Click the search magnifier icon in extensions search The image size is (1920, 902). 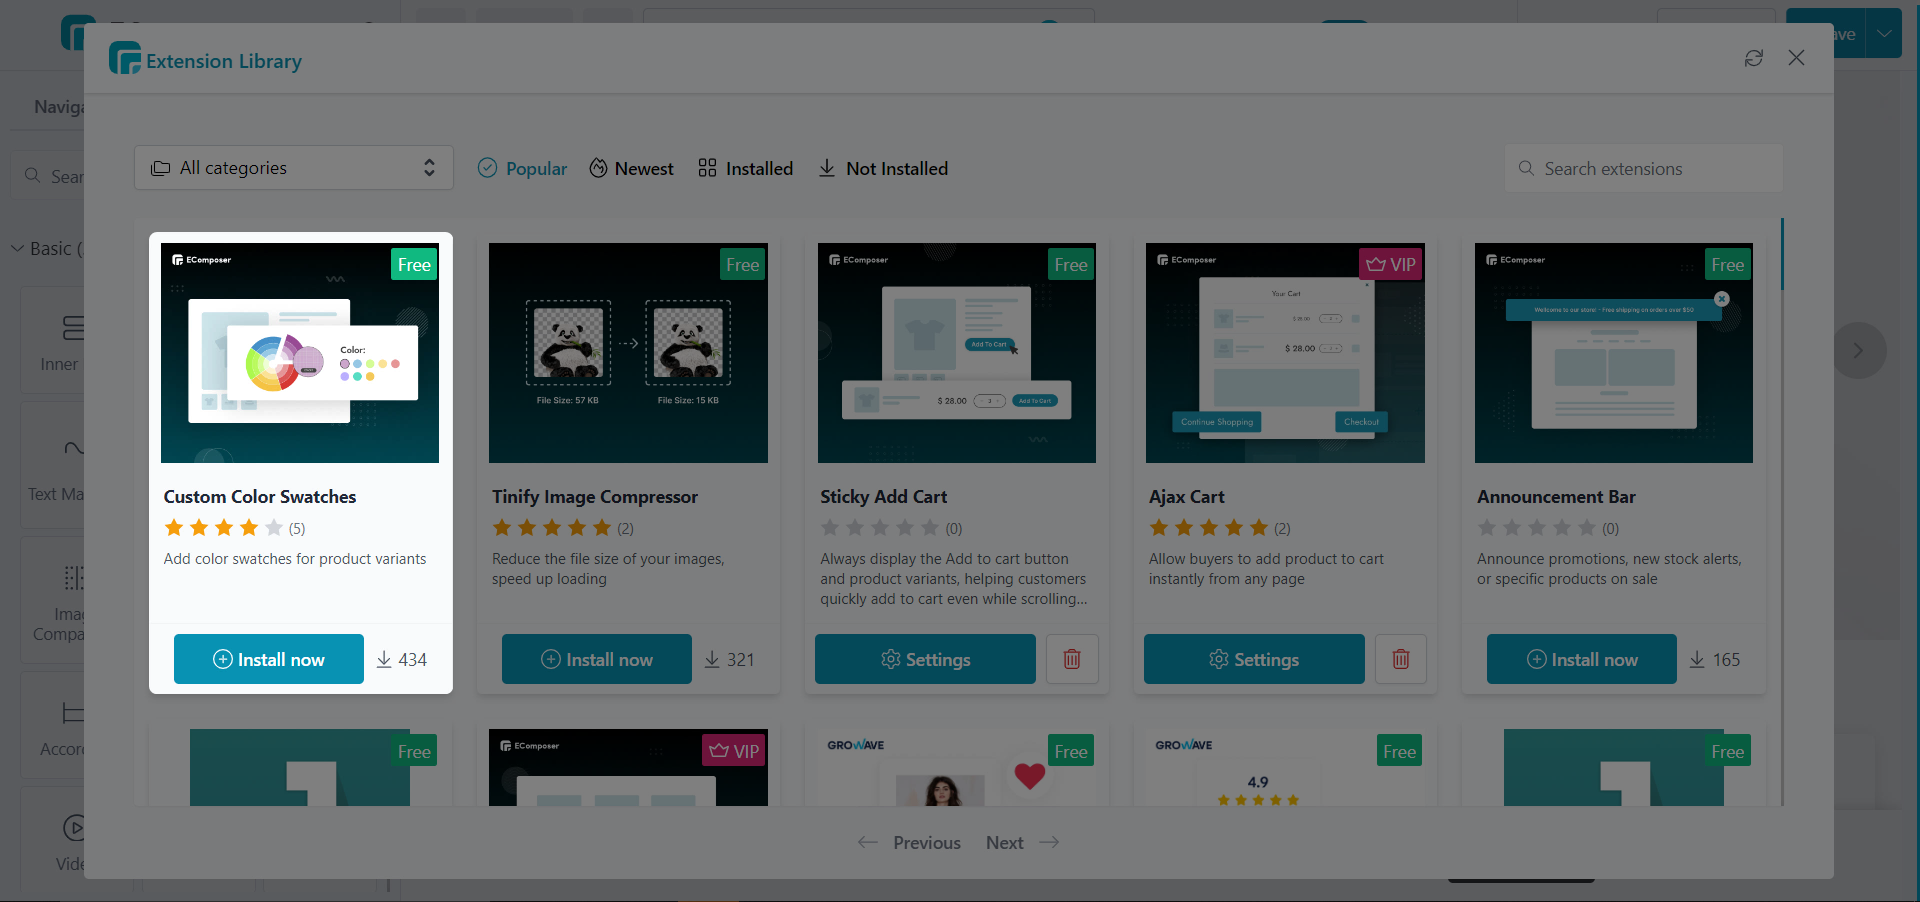point(1526,169)
